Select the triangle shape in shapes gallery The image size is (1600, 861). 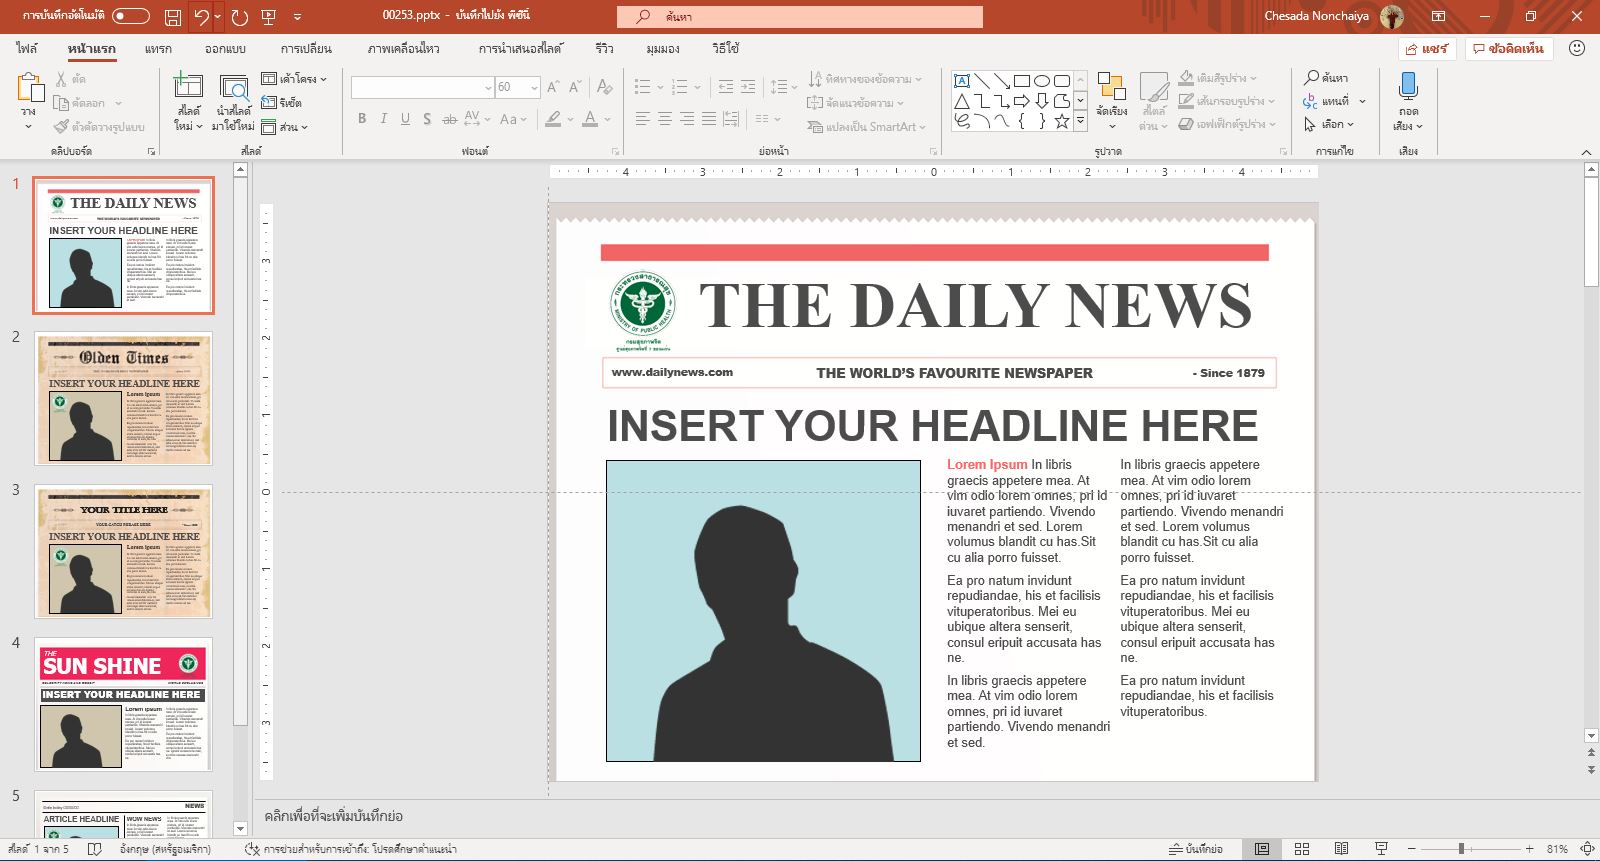coord(961,101)
